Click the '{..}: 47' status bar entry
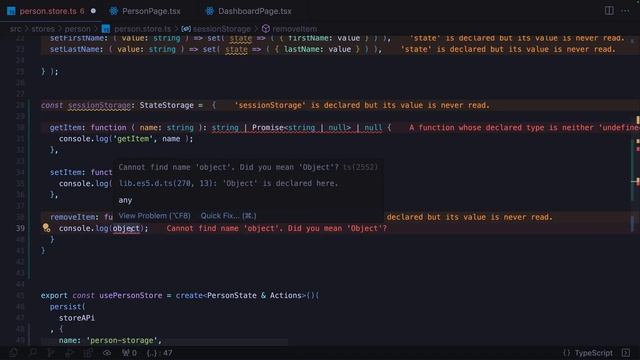 (159, 353)
